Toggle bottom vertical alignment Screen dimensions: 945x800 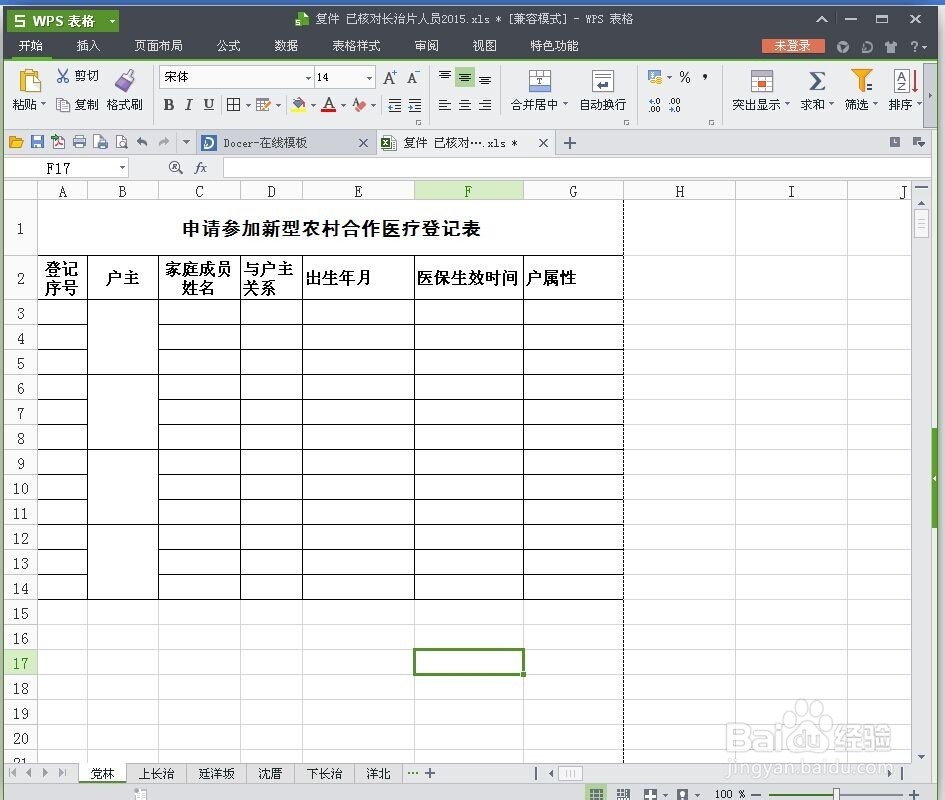[485, 78]
